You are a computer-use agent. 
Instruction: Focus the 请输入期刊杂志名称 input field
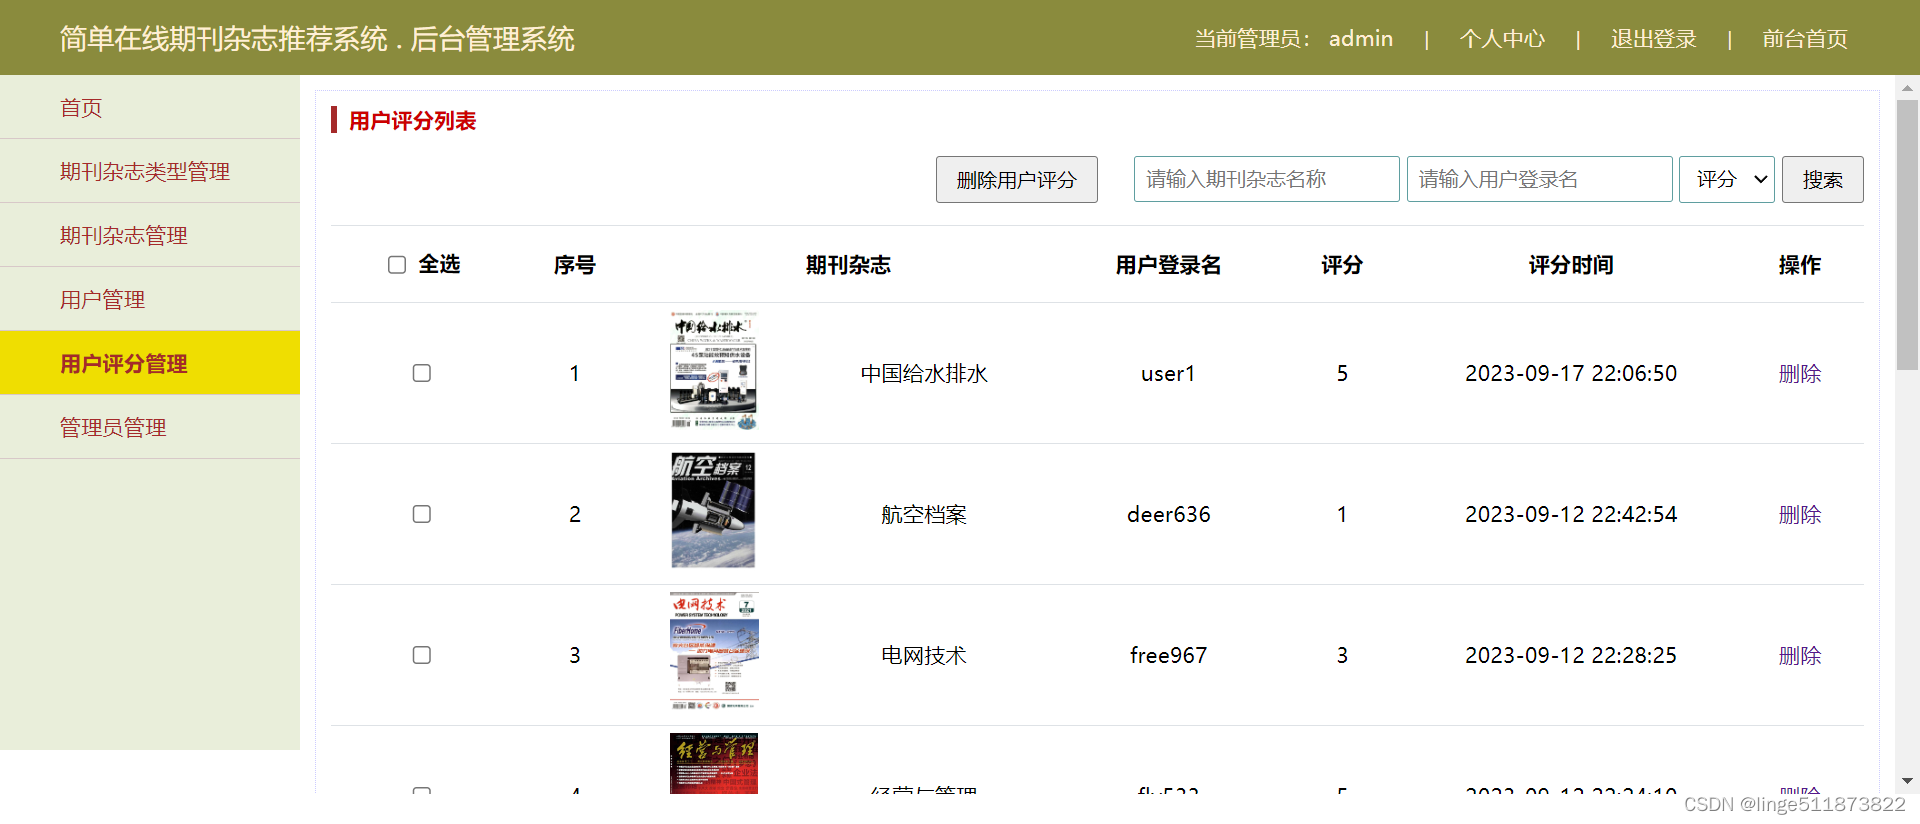(1266, 179)
